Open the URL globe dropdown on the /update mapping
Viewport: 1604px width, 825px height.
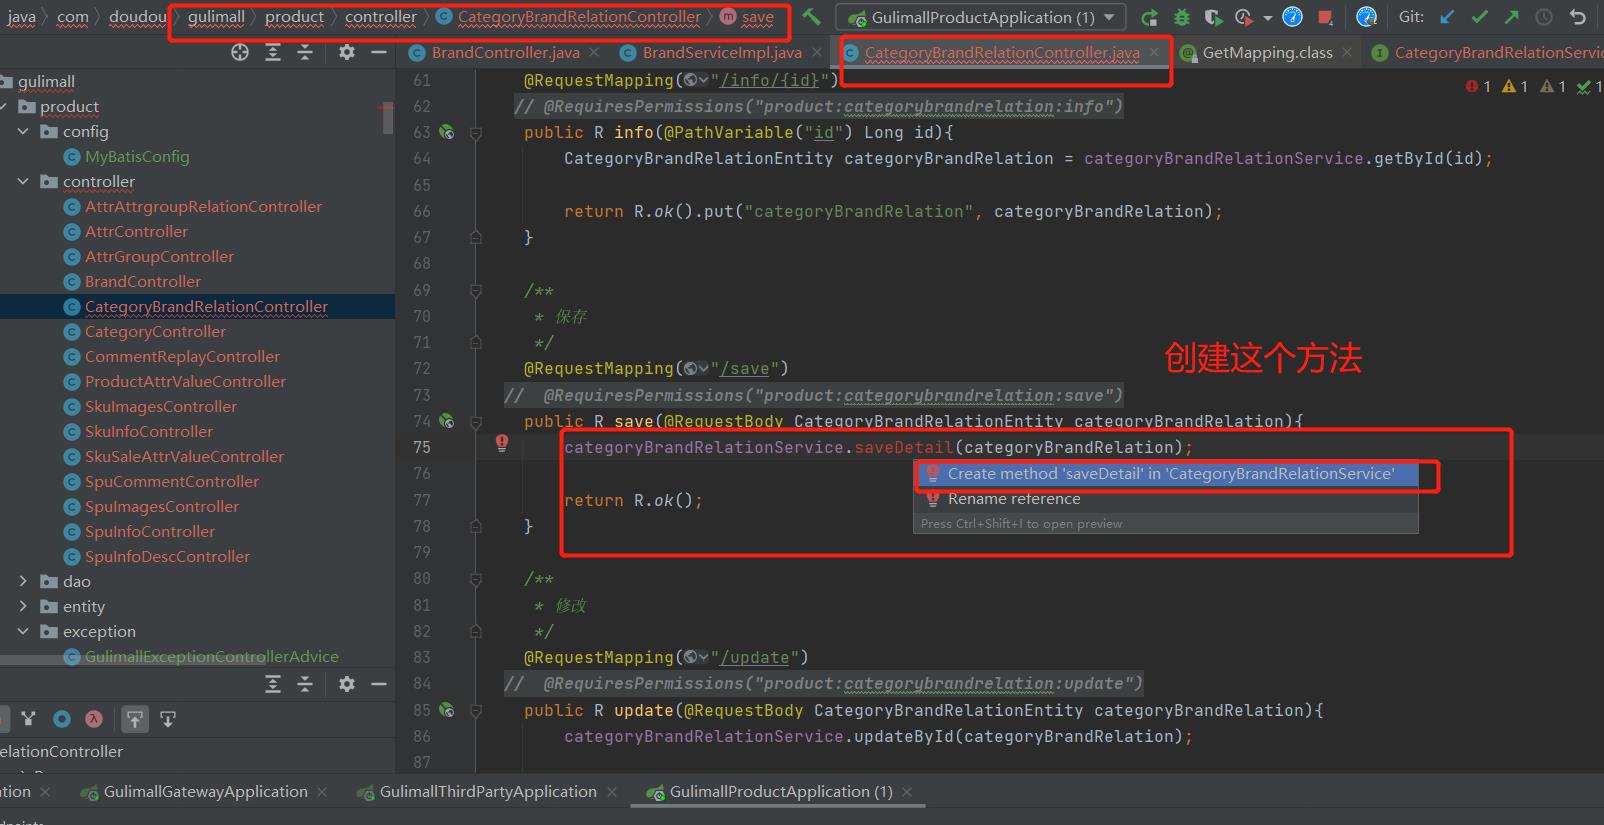click(x=697, y=657)
